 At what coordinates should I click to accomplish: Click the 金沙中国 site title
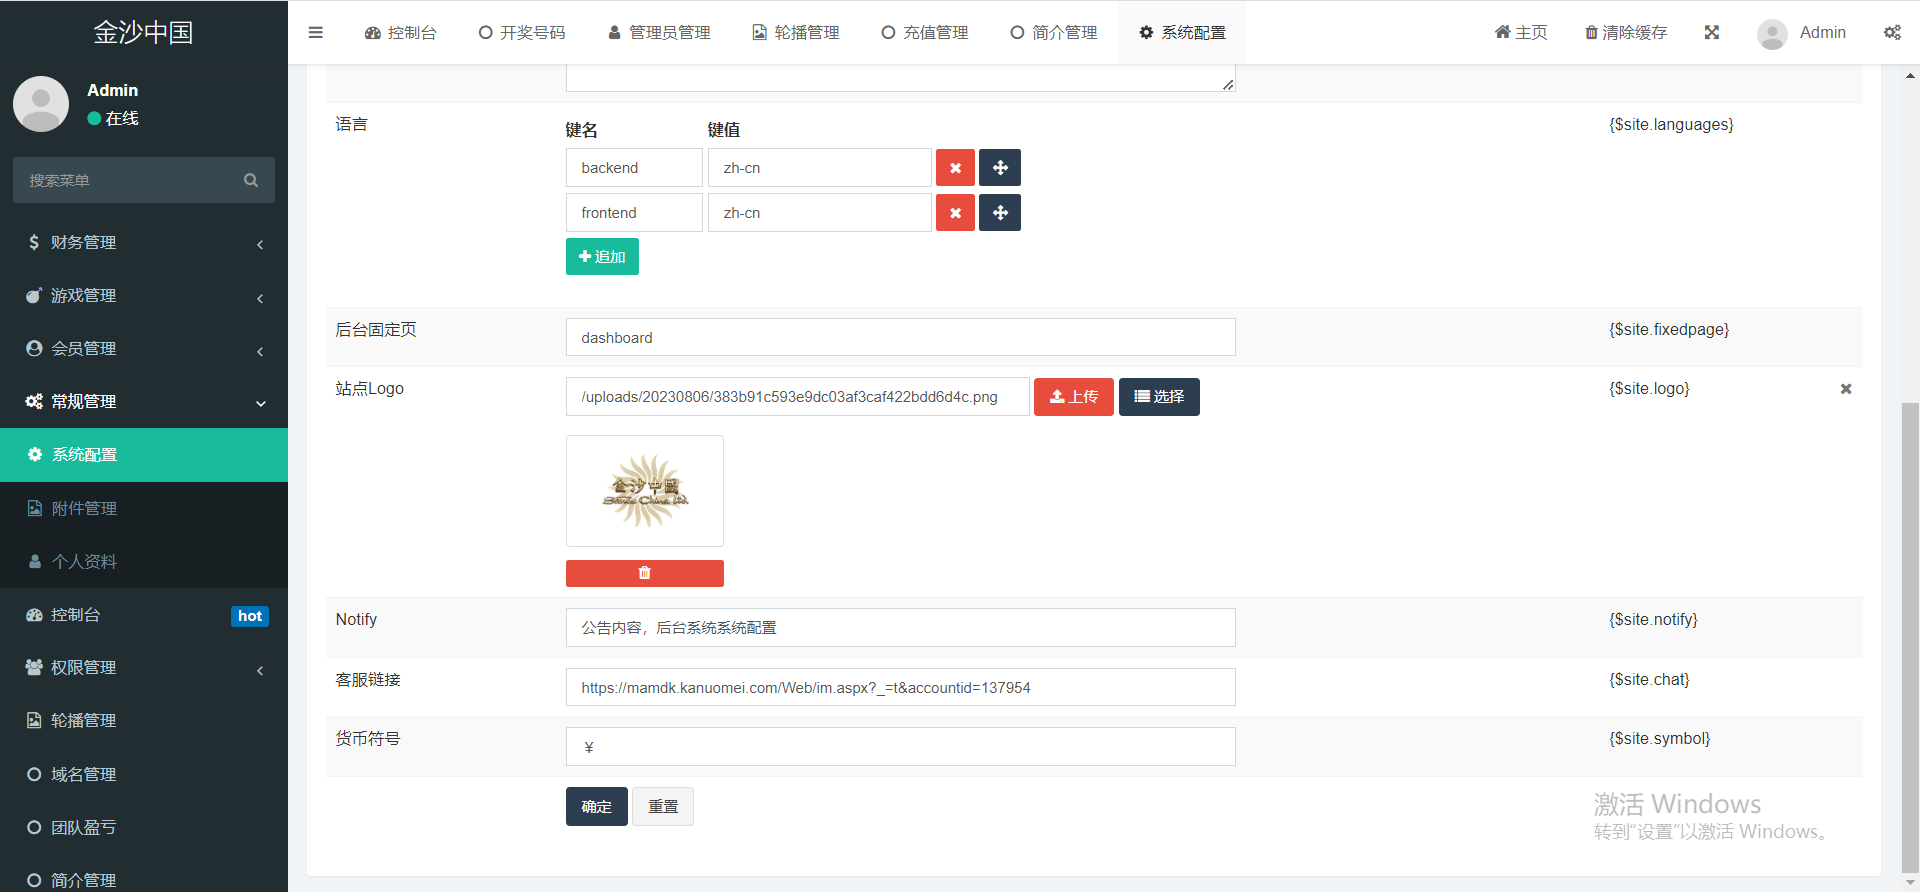(x=144, y=32)
